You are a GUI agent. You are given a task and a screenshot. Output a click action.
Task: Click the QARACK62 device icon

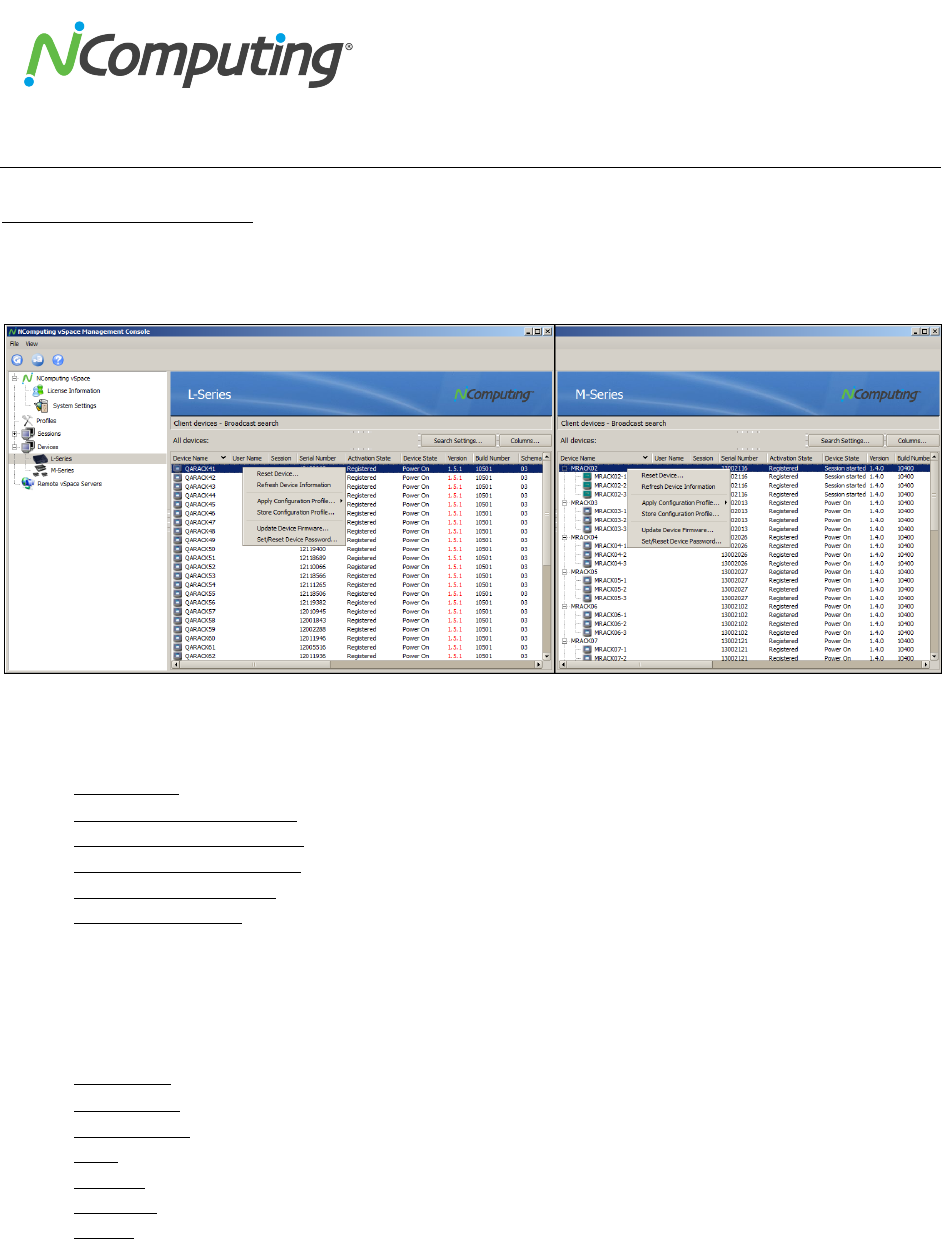178,656
